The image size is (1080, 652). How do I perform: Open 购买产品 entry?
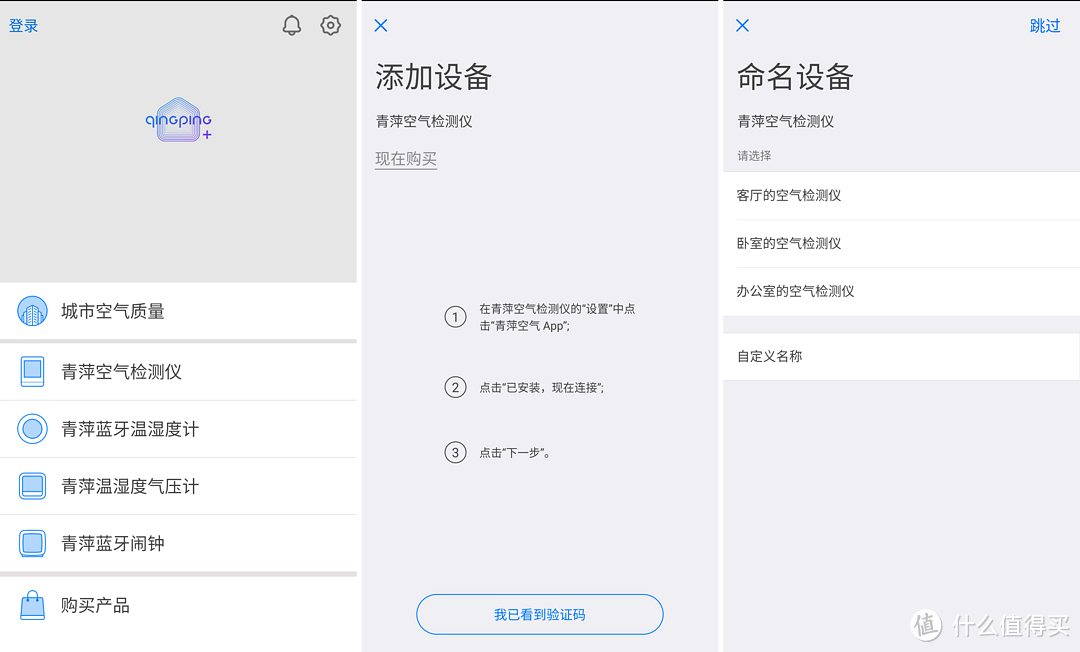(178, 605)
